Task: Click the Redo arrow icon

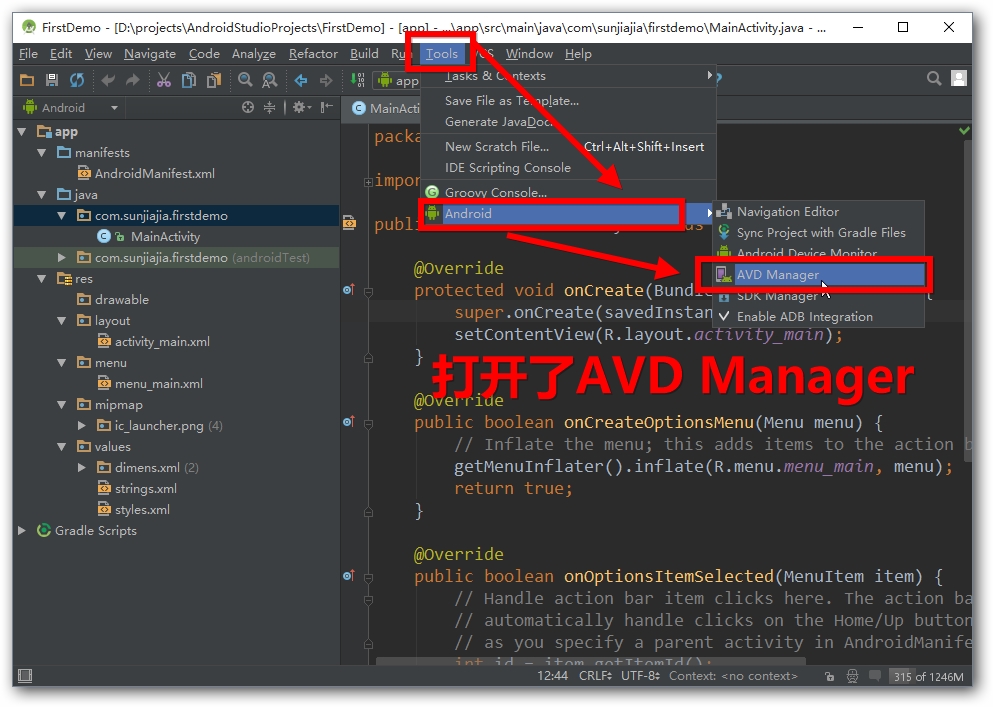Action: 132,80
